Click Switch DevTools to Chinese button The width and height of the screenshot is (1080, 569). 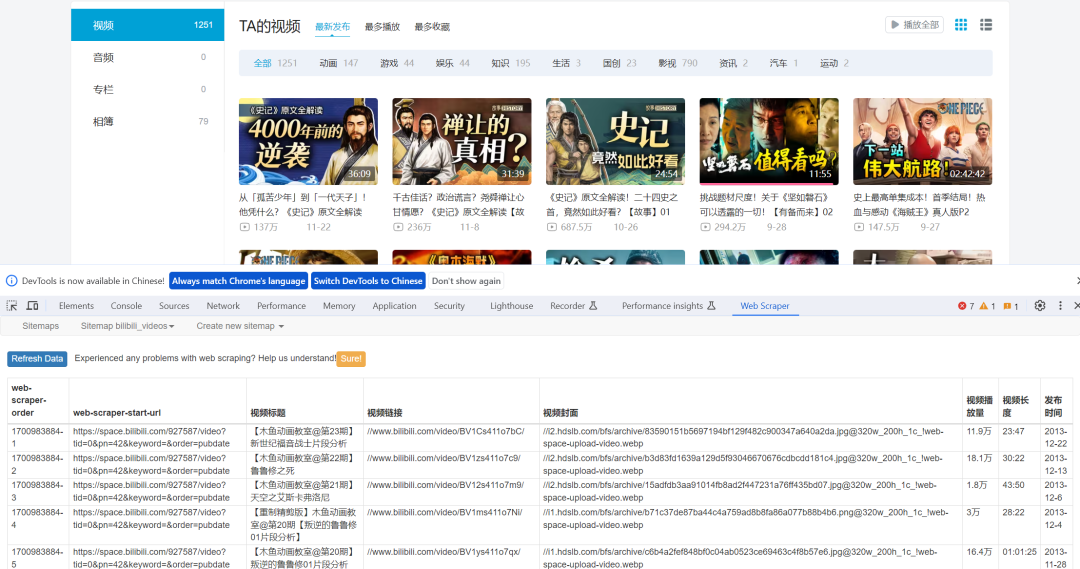point(368,281)
